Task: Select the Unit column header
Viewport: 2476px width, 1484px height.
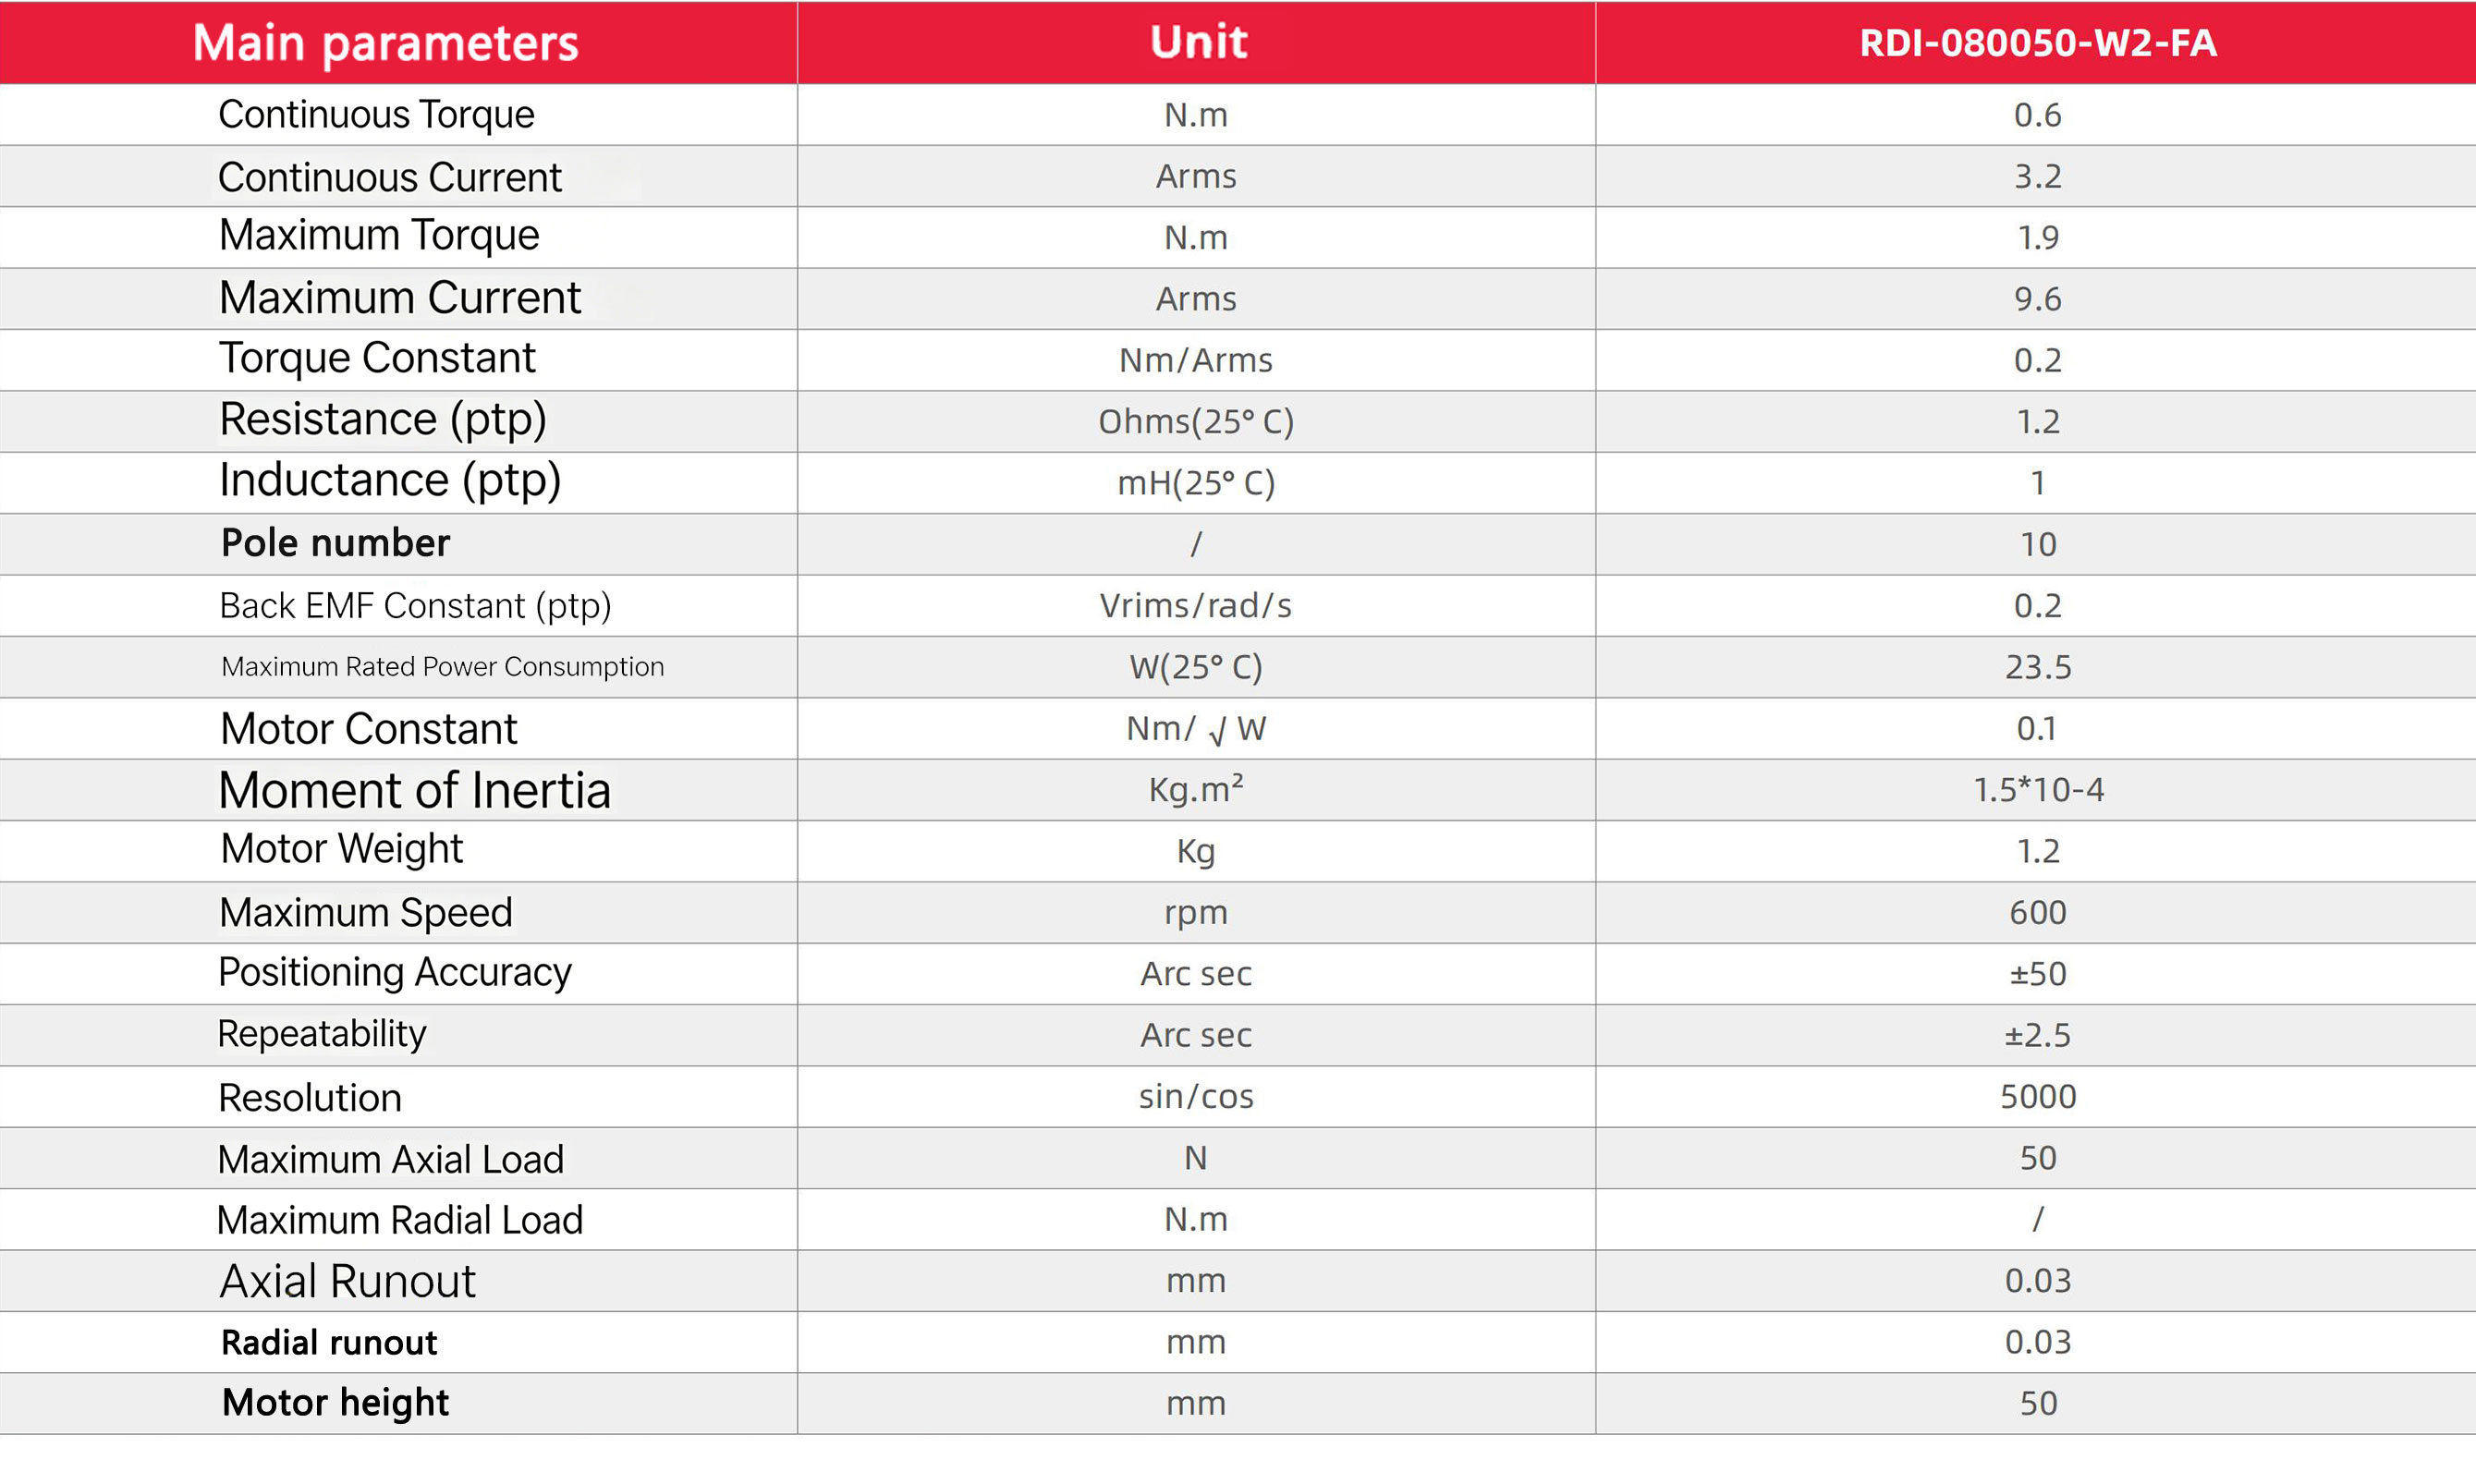Action: click(x=1197, y=42)
